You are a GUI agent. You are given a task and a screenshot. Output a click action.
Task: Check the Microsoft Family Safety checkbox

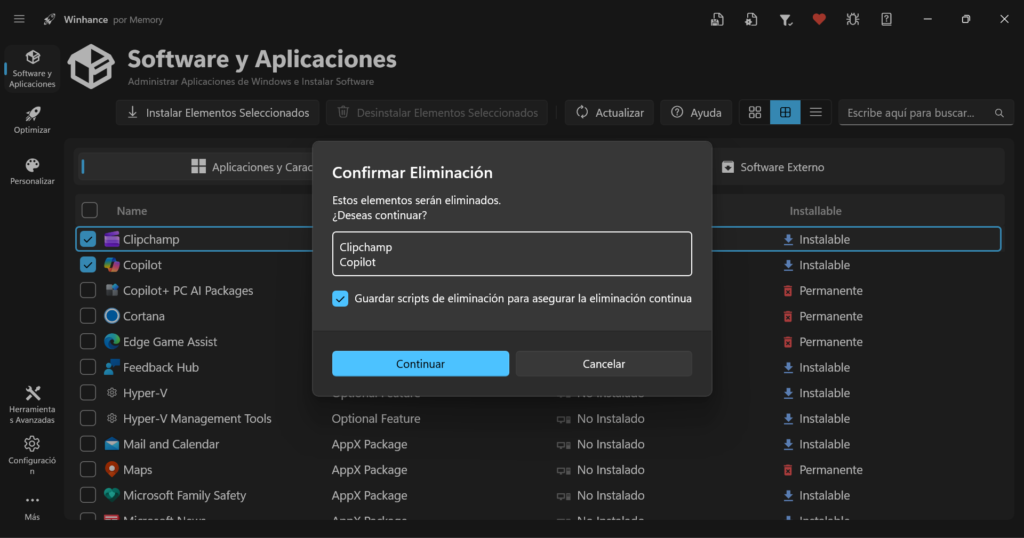point(88,495)
